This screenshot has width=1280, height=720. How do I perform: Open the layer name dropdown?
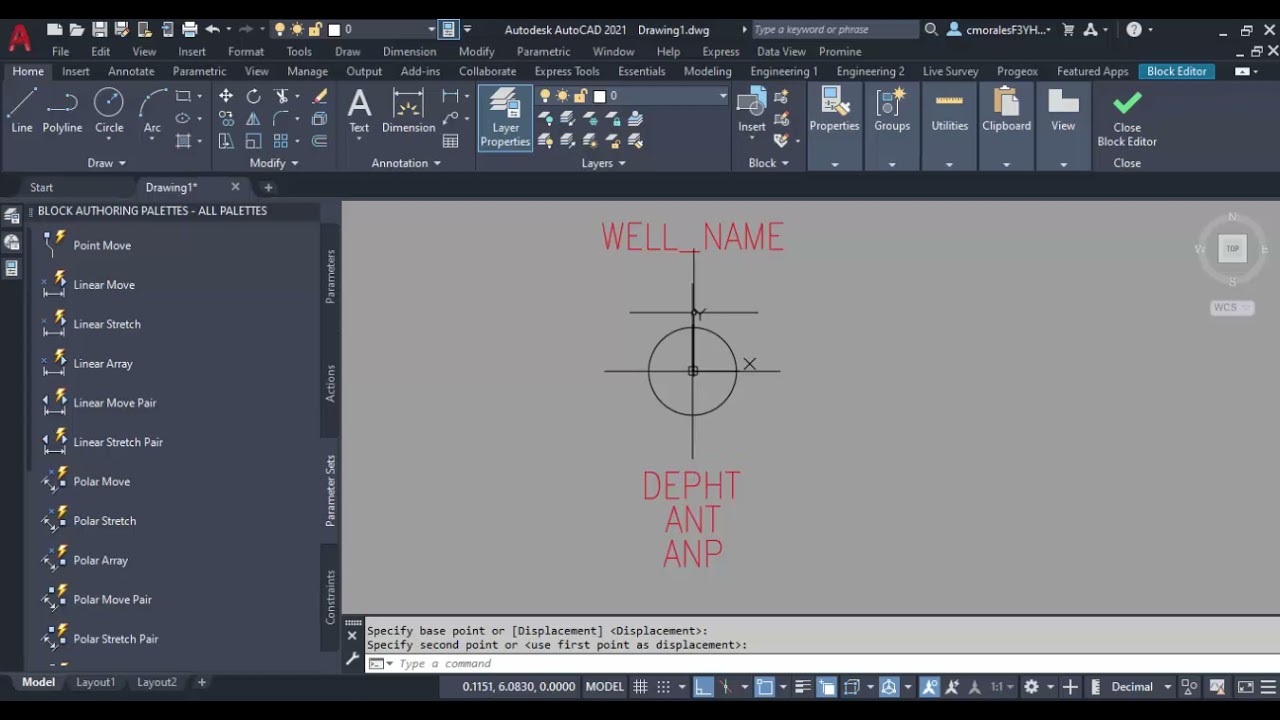[x=722, y=96]
